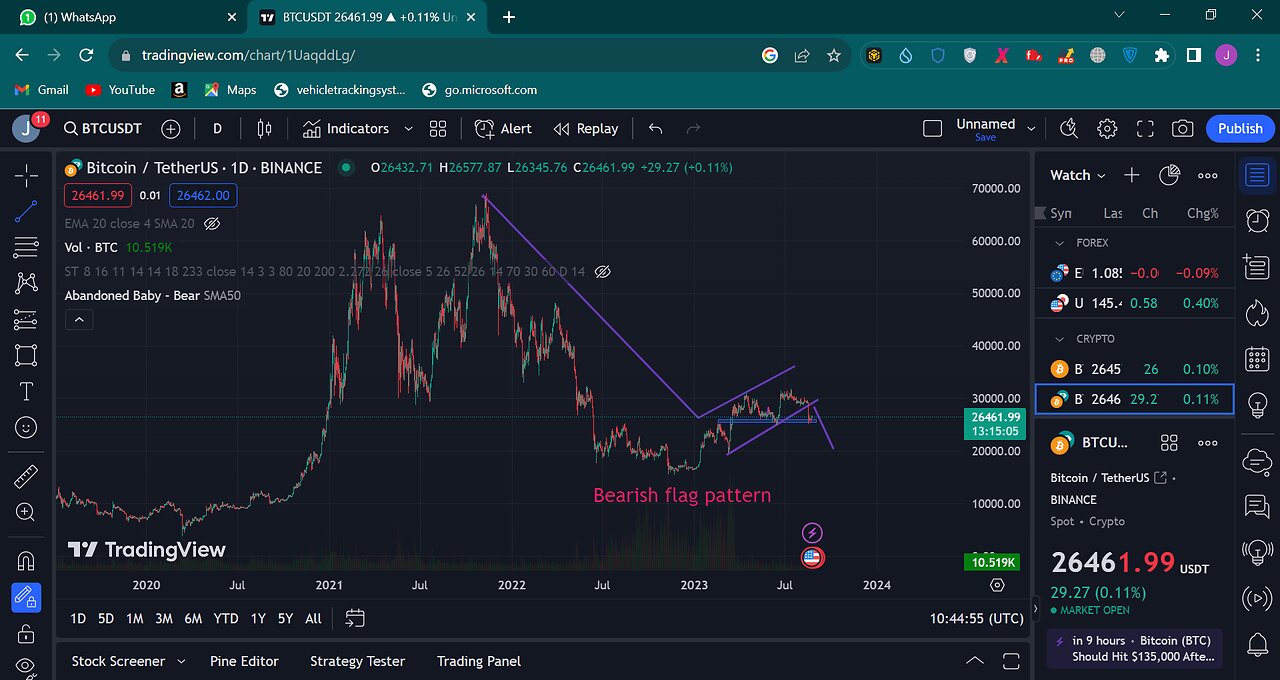Open the hotlists flame icon
This screenshot has width=1280, height=680.
[1257, 313]
